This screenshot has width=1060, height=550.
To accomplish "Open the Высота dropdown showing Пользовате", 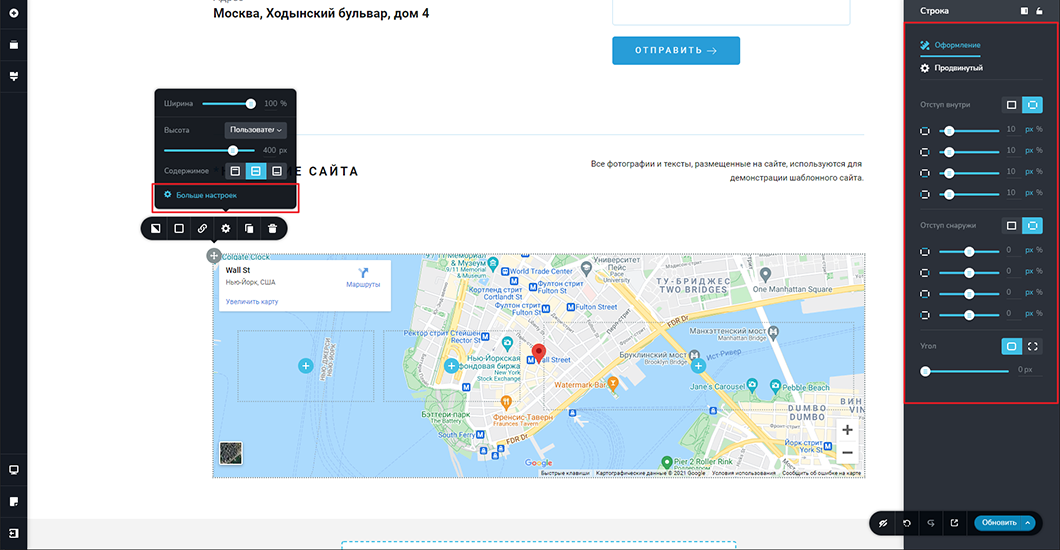I will click(256, 130).
